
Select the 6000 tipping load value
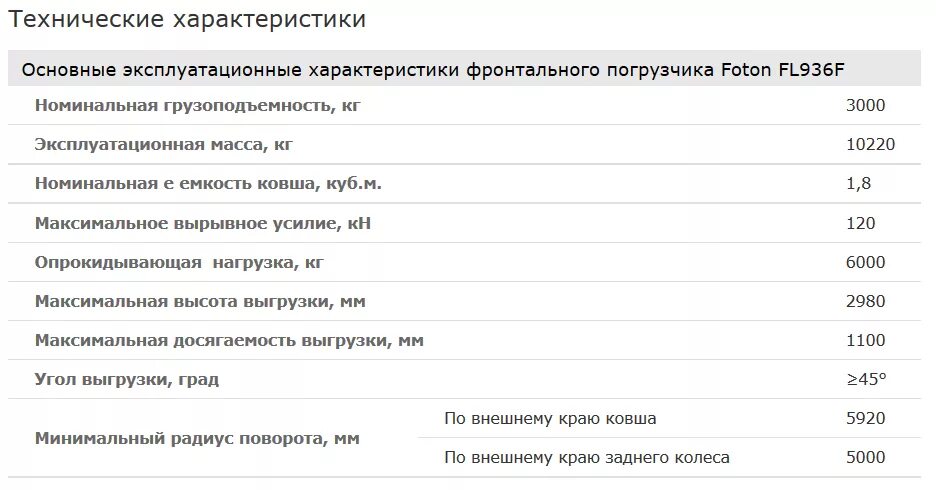[866, 262]
